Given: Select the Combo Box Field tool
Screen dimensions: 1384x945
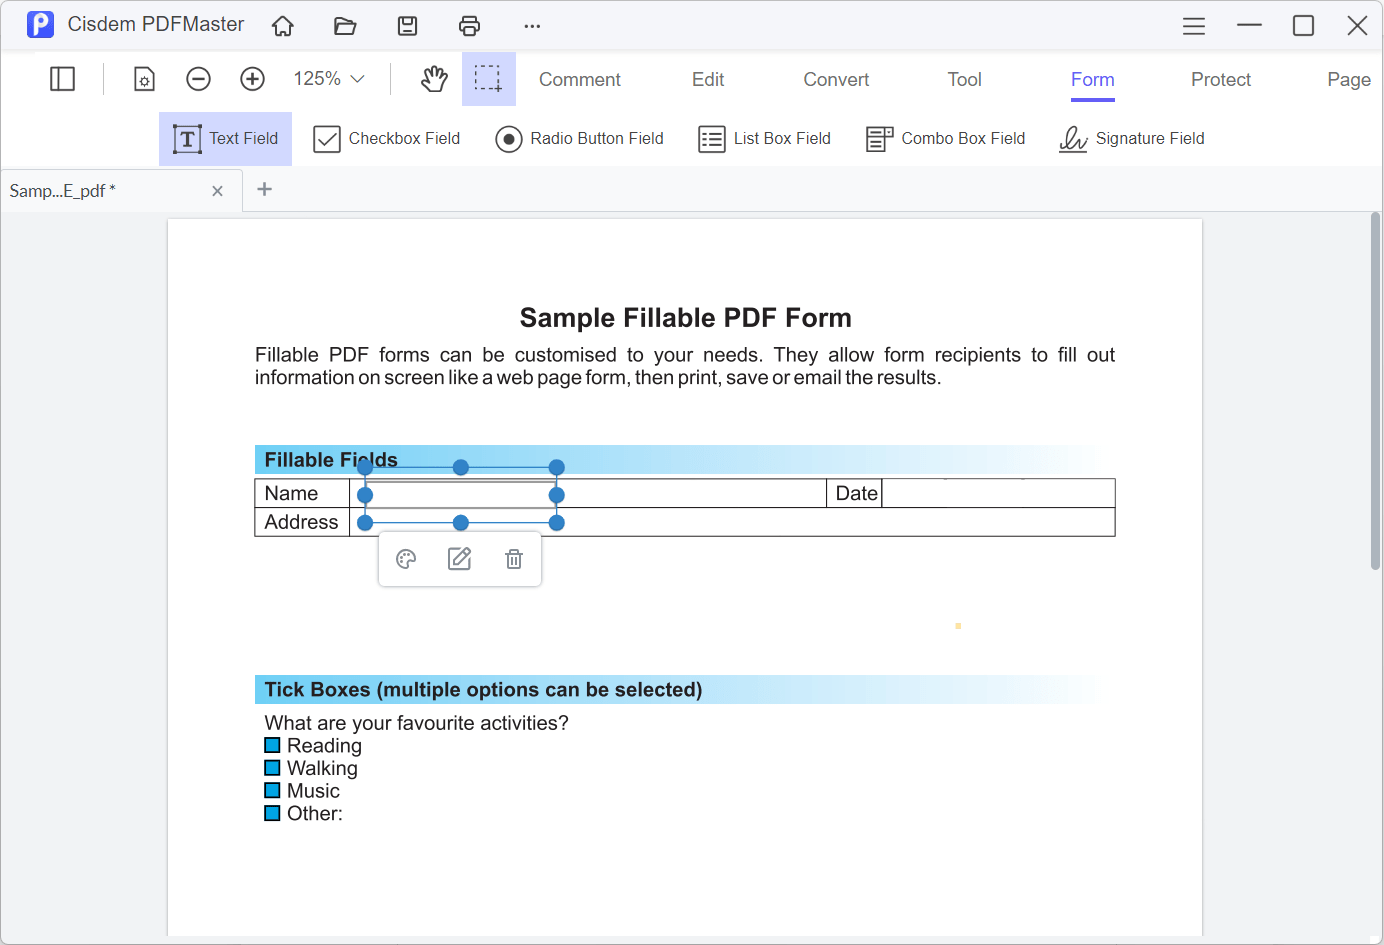Looking at the screenshot, I should [x=946, y=139].
